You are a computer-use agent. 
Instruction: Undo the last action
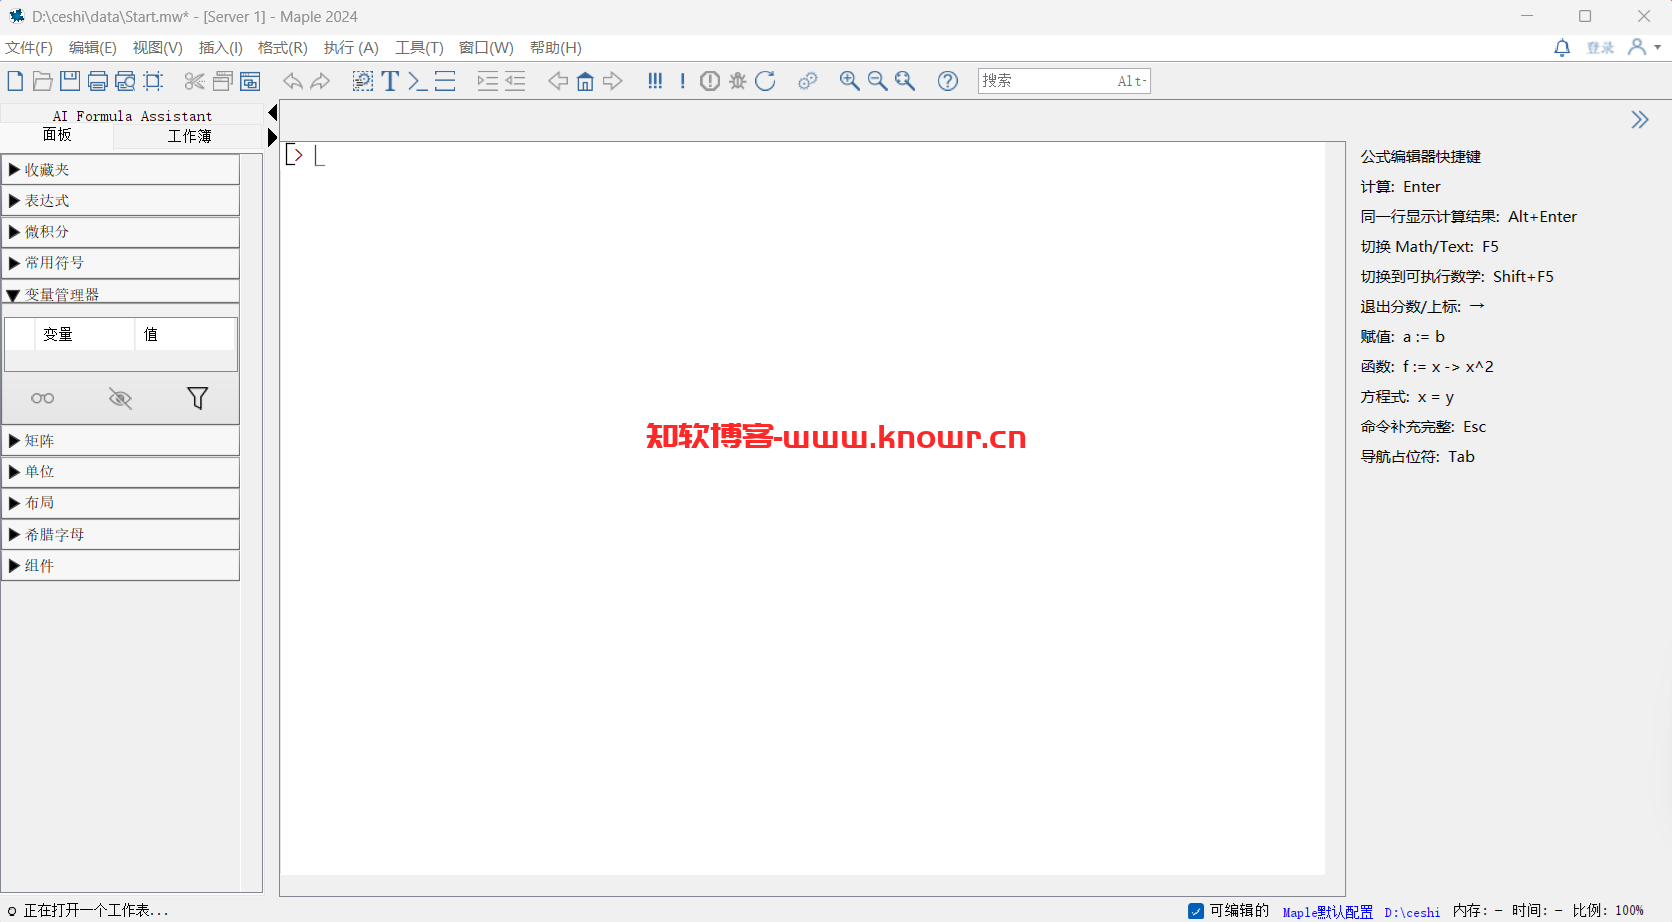(x=293, y=81)
